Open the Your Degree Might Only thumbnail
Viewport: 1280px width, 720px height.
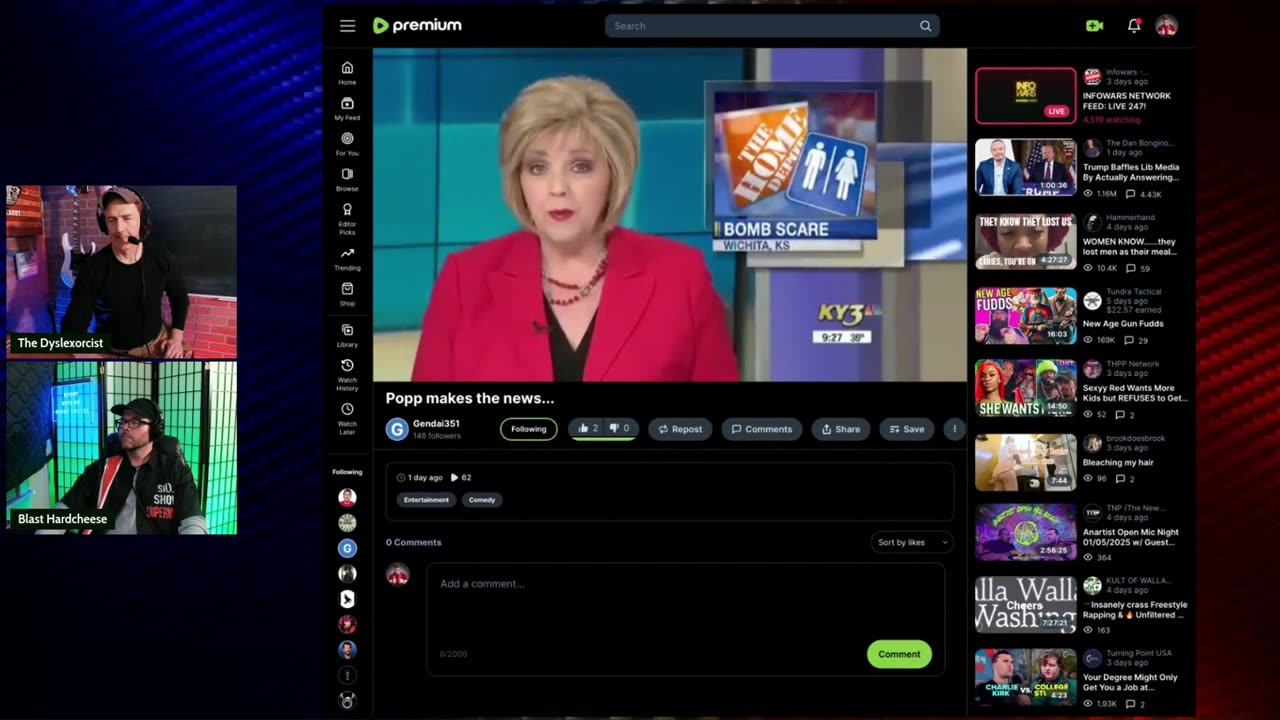[x=1026, y=677]
